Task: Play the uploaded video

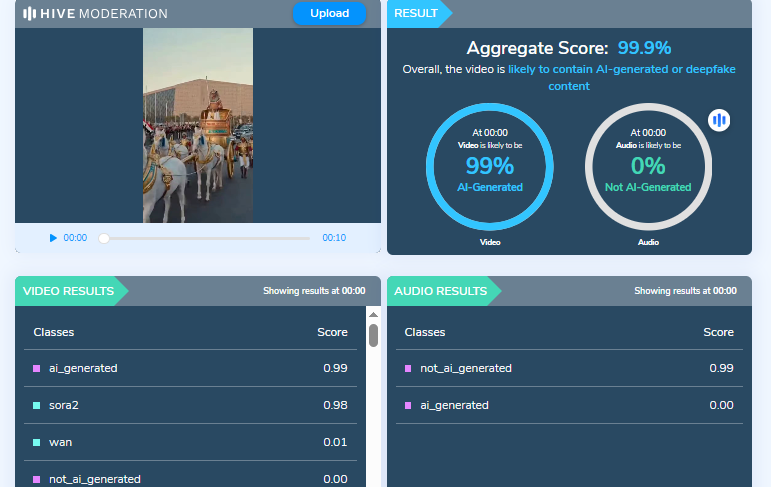Action: tap(53, 238)
